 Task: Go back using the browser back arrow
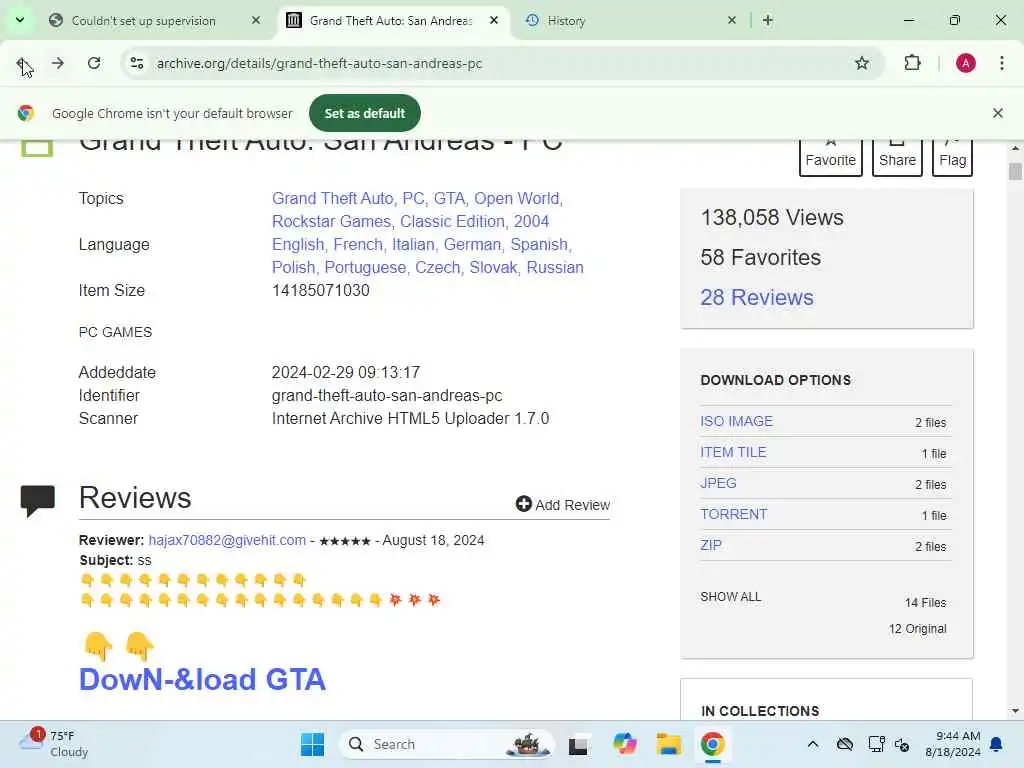pyautogui.click(x=23, y=64)
